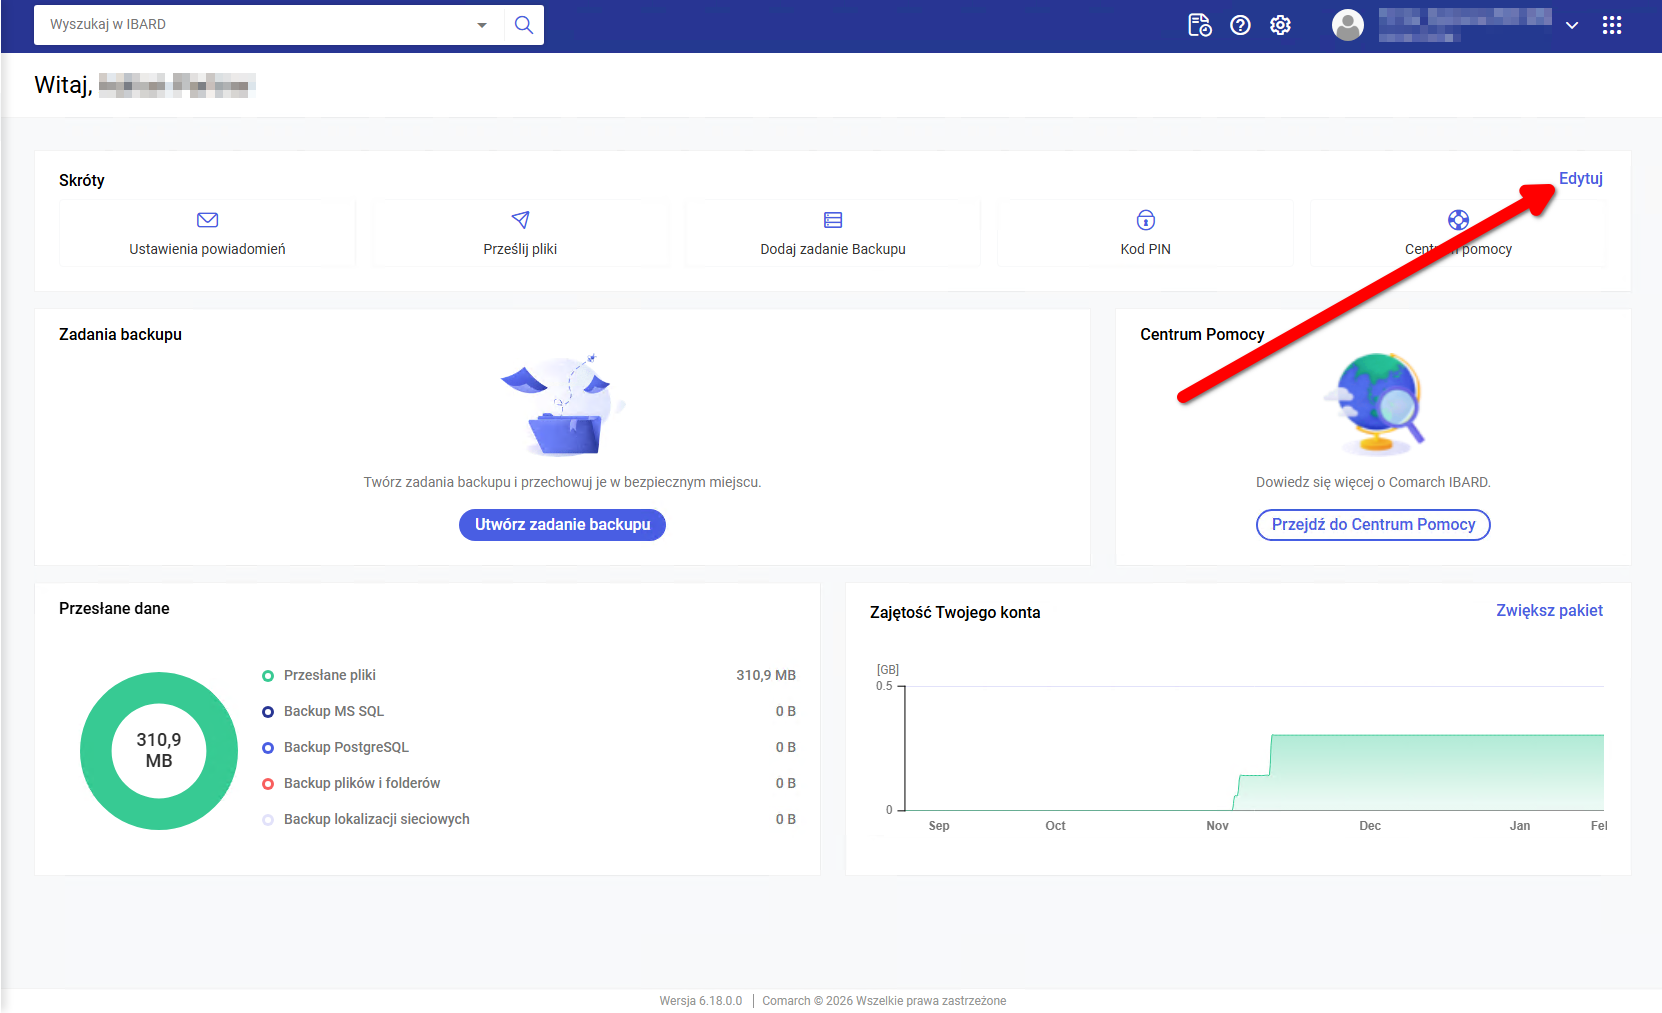Expand the user account menu chevron

coord(1572,26)
